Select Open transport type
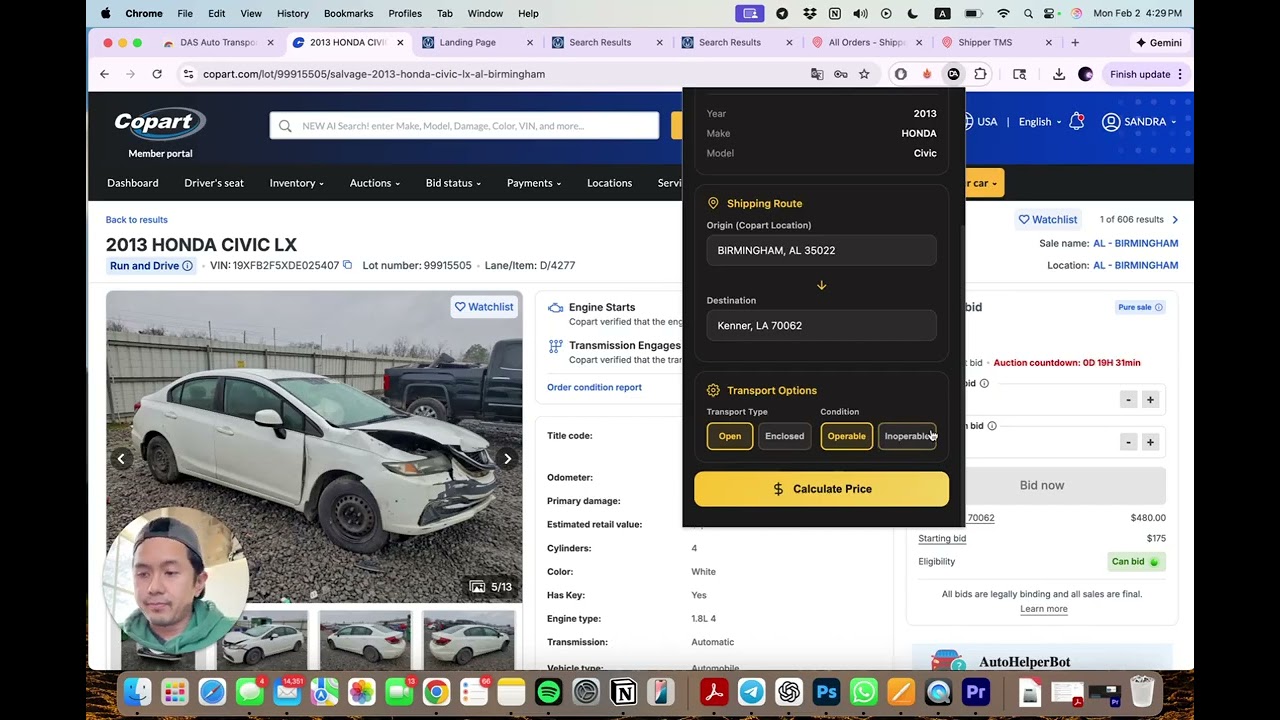Viewport: 1280px width, 720px height. (x=730, y=436)
